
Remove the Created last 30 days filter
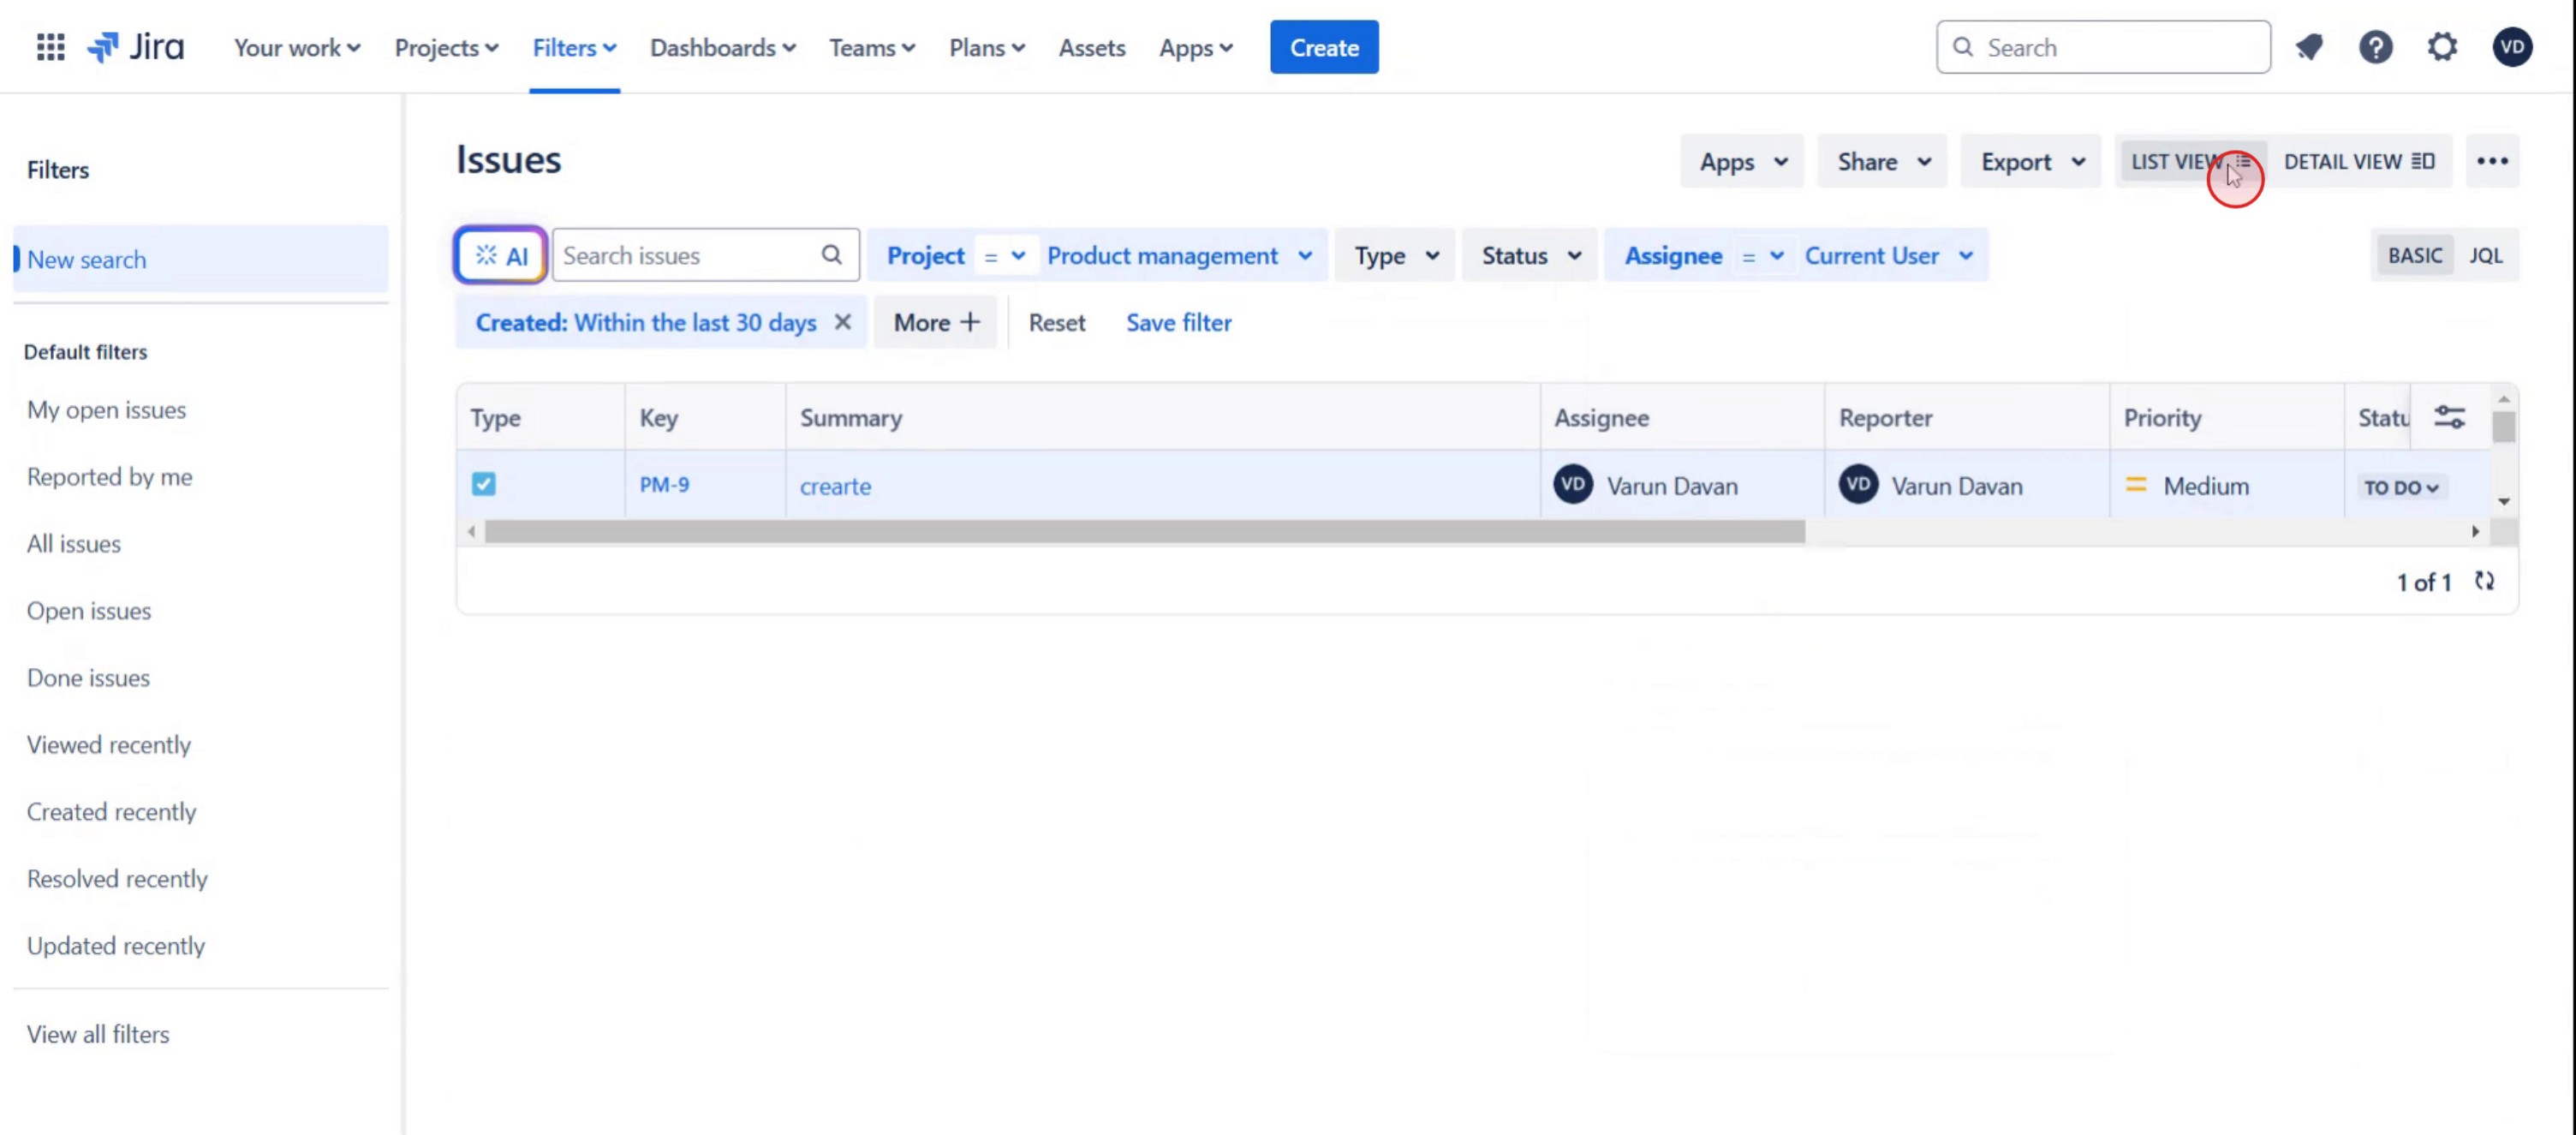[x=843, y=322]
